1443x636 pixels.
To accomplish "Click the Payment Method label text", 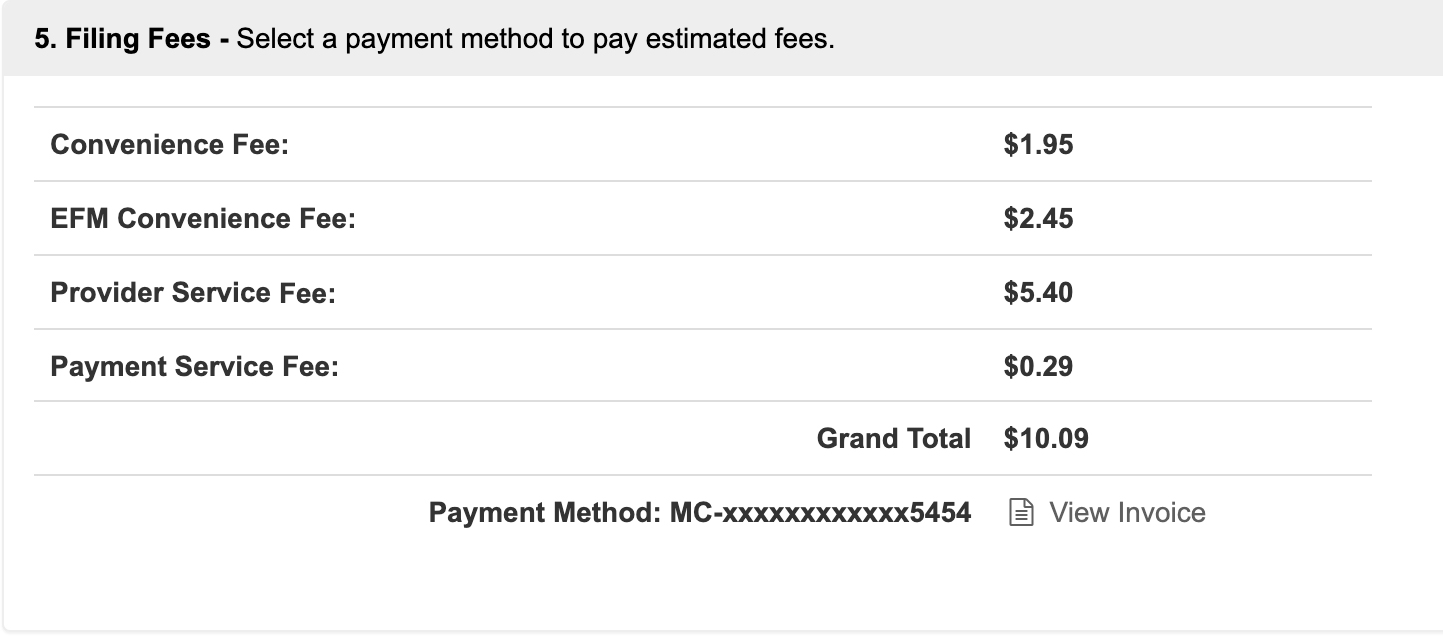I will coord(545,513).
